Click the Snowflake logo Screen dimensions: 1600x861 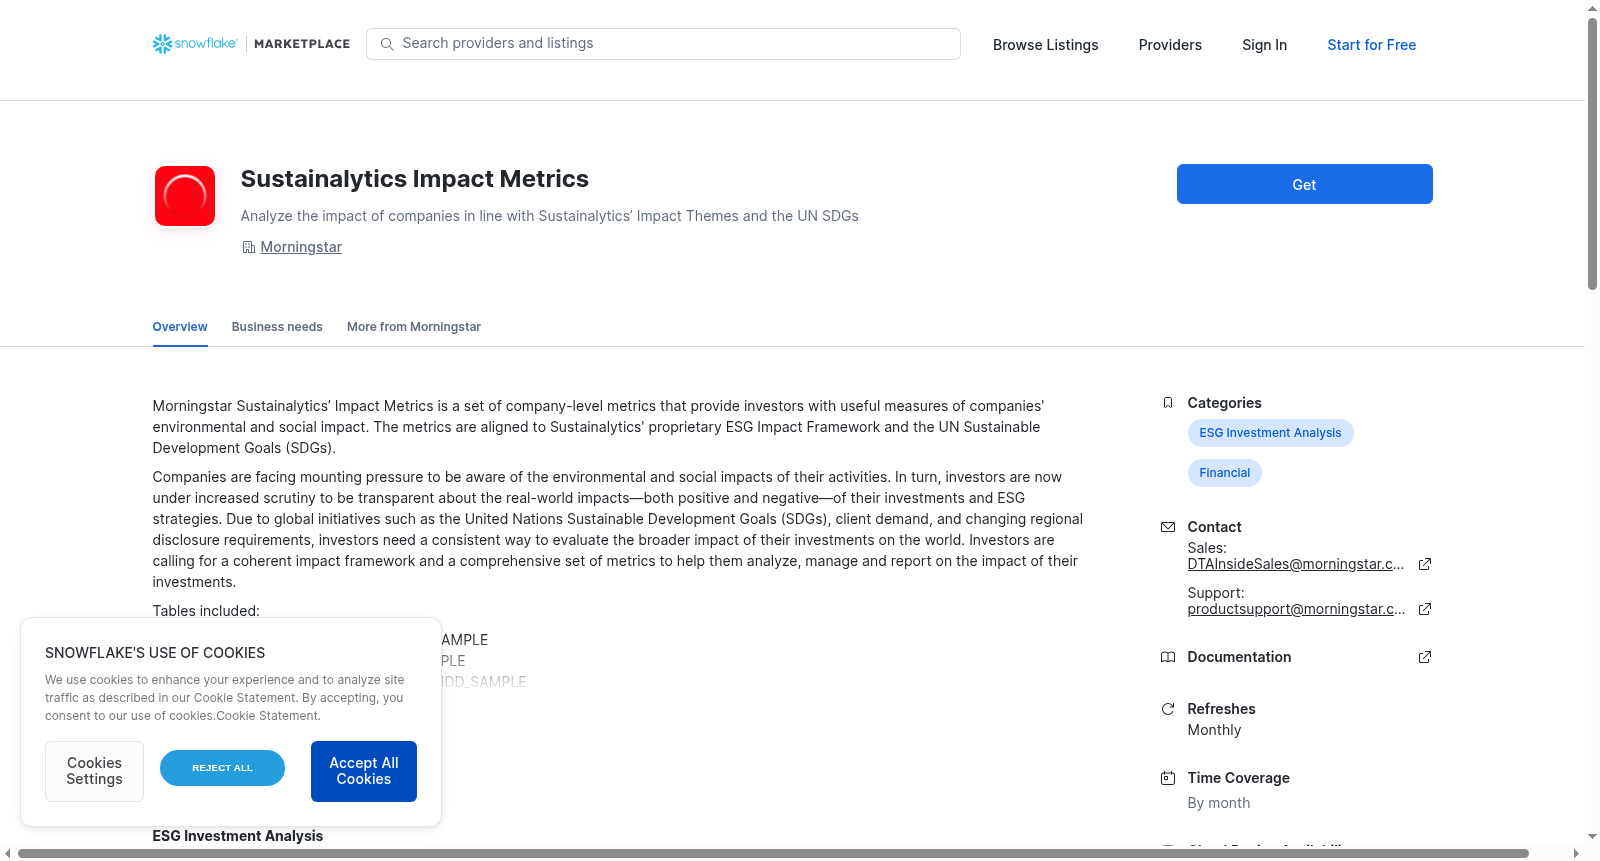point(195,44)
